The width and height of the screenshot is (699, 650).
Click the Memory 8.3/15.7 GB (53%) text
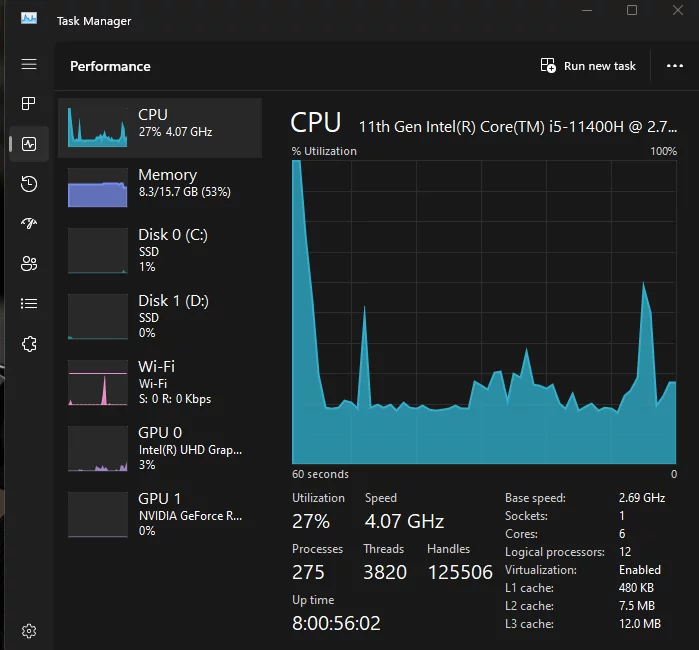click(x=185, y=192)
